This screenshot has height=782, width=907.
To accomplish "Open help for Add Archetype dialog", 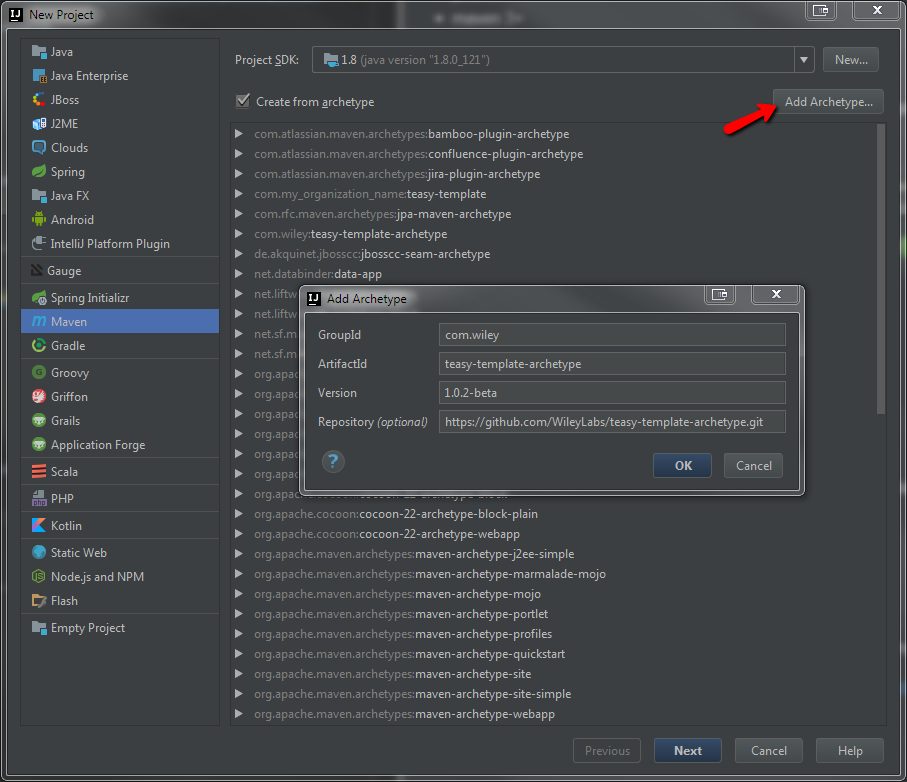I will pos(333,462).
